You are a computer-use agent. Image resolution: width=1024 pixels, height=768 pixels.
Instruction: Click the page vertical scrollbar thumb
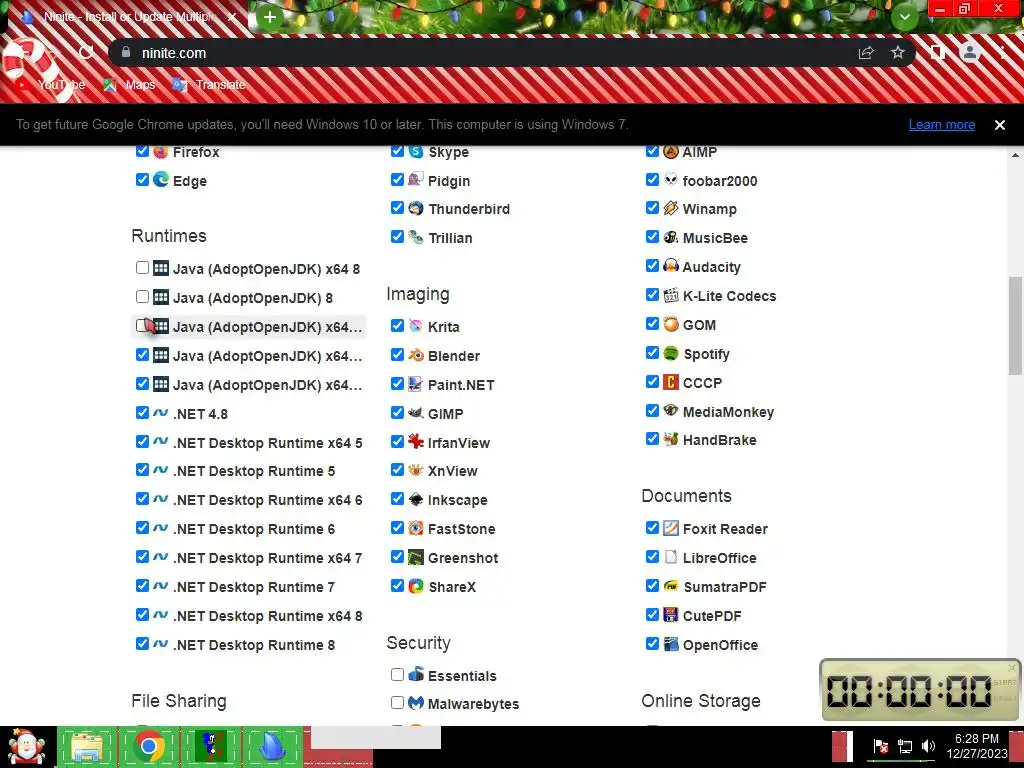coord(1015,325)
